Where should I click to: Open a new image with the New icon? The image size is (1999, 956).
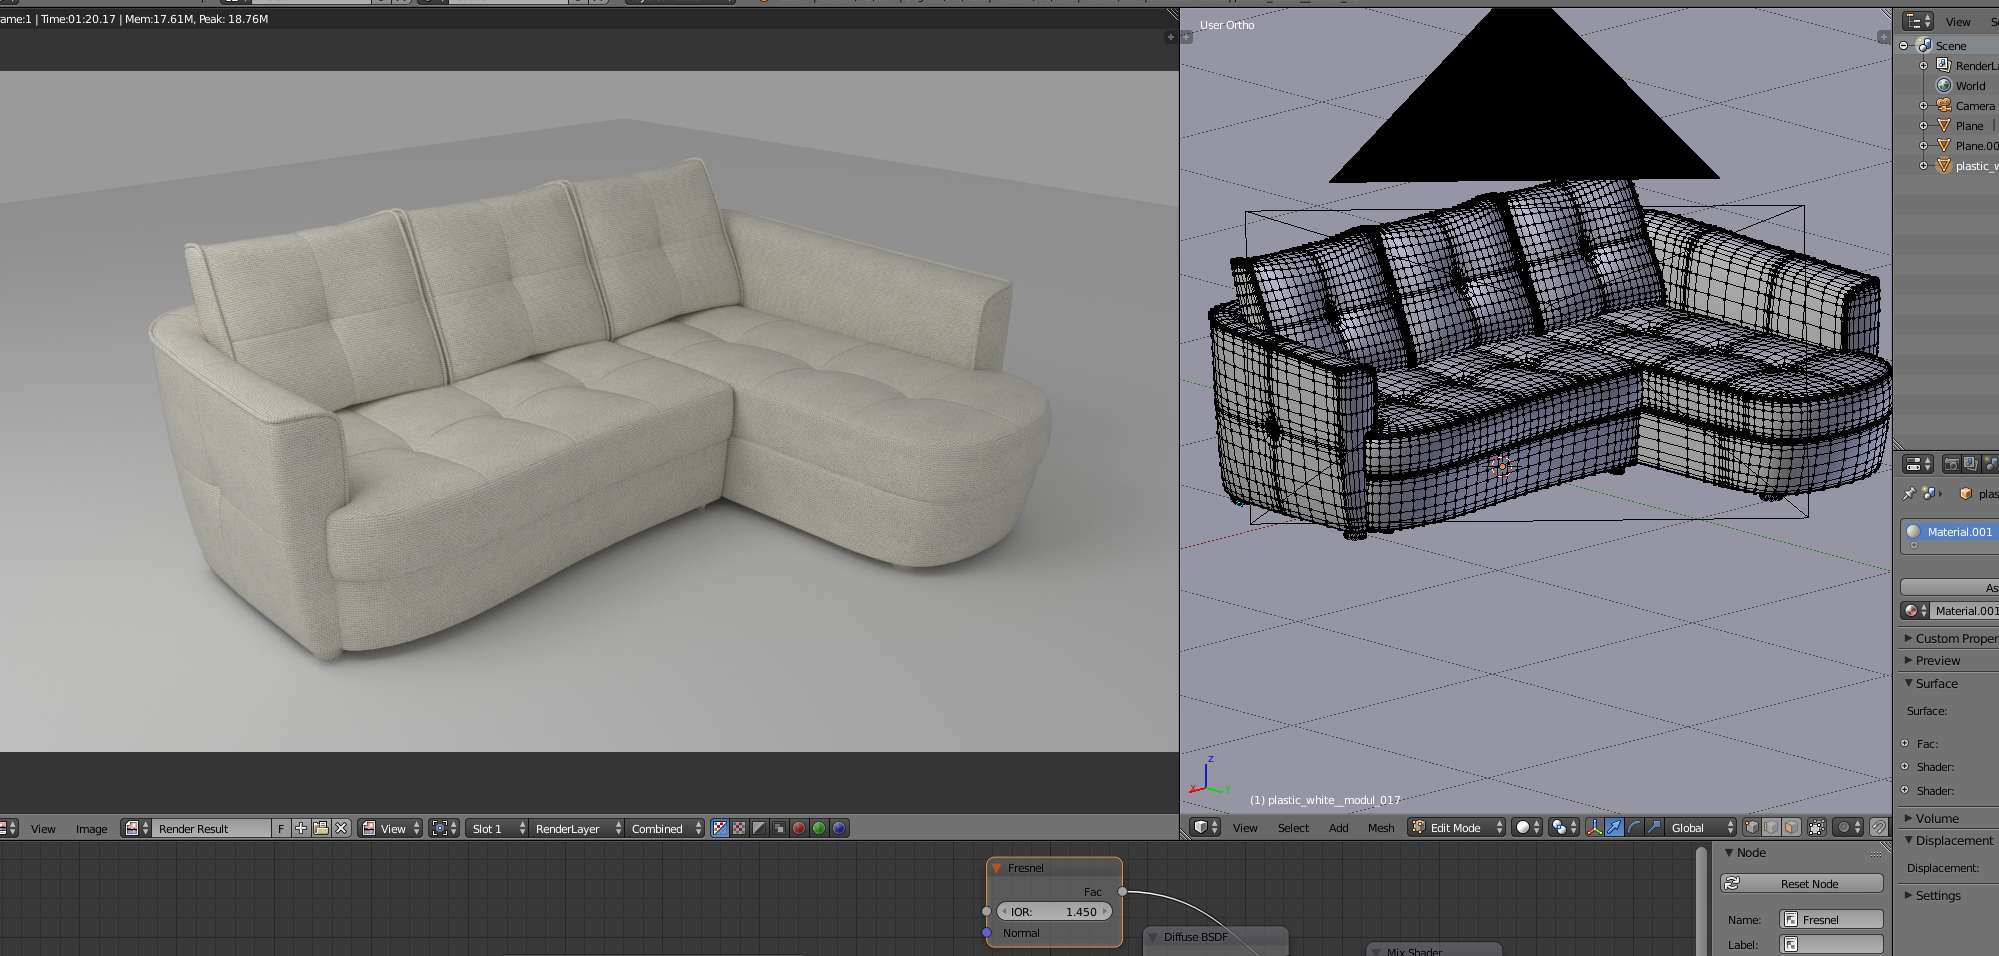[x=300, y=828]
